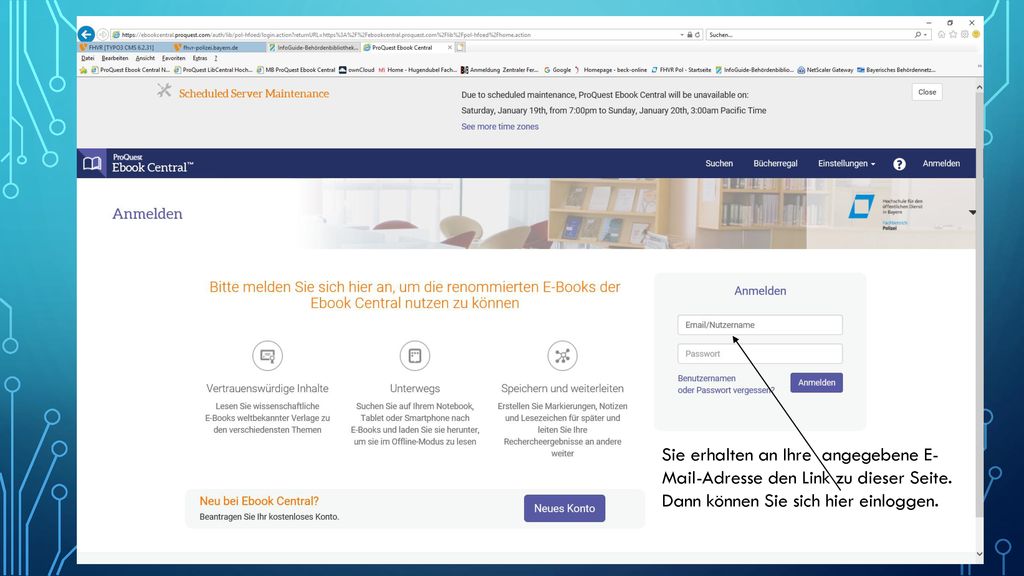
Task: Click the browser back arrow button
Action: click(x=86, y=34)
